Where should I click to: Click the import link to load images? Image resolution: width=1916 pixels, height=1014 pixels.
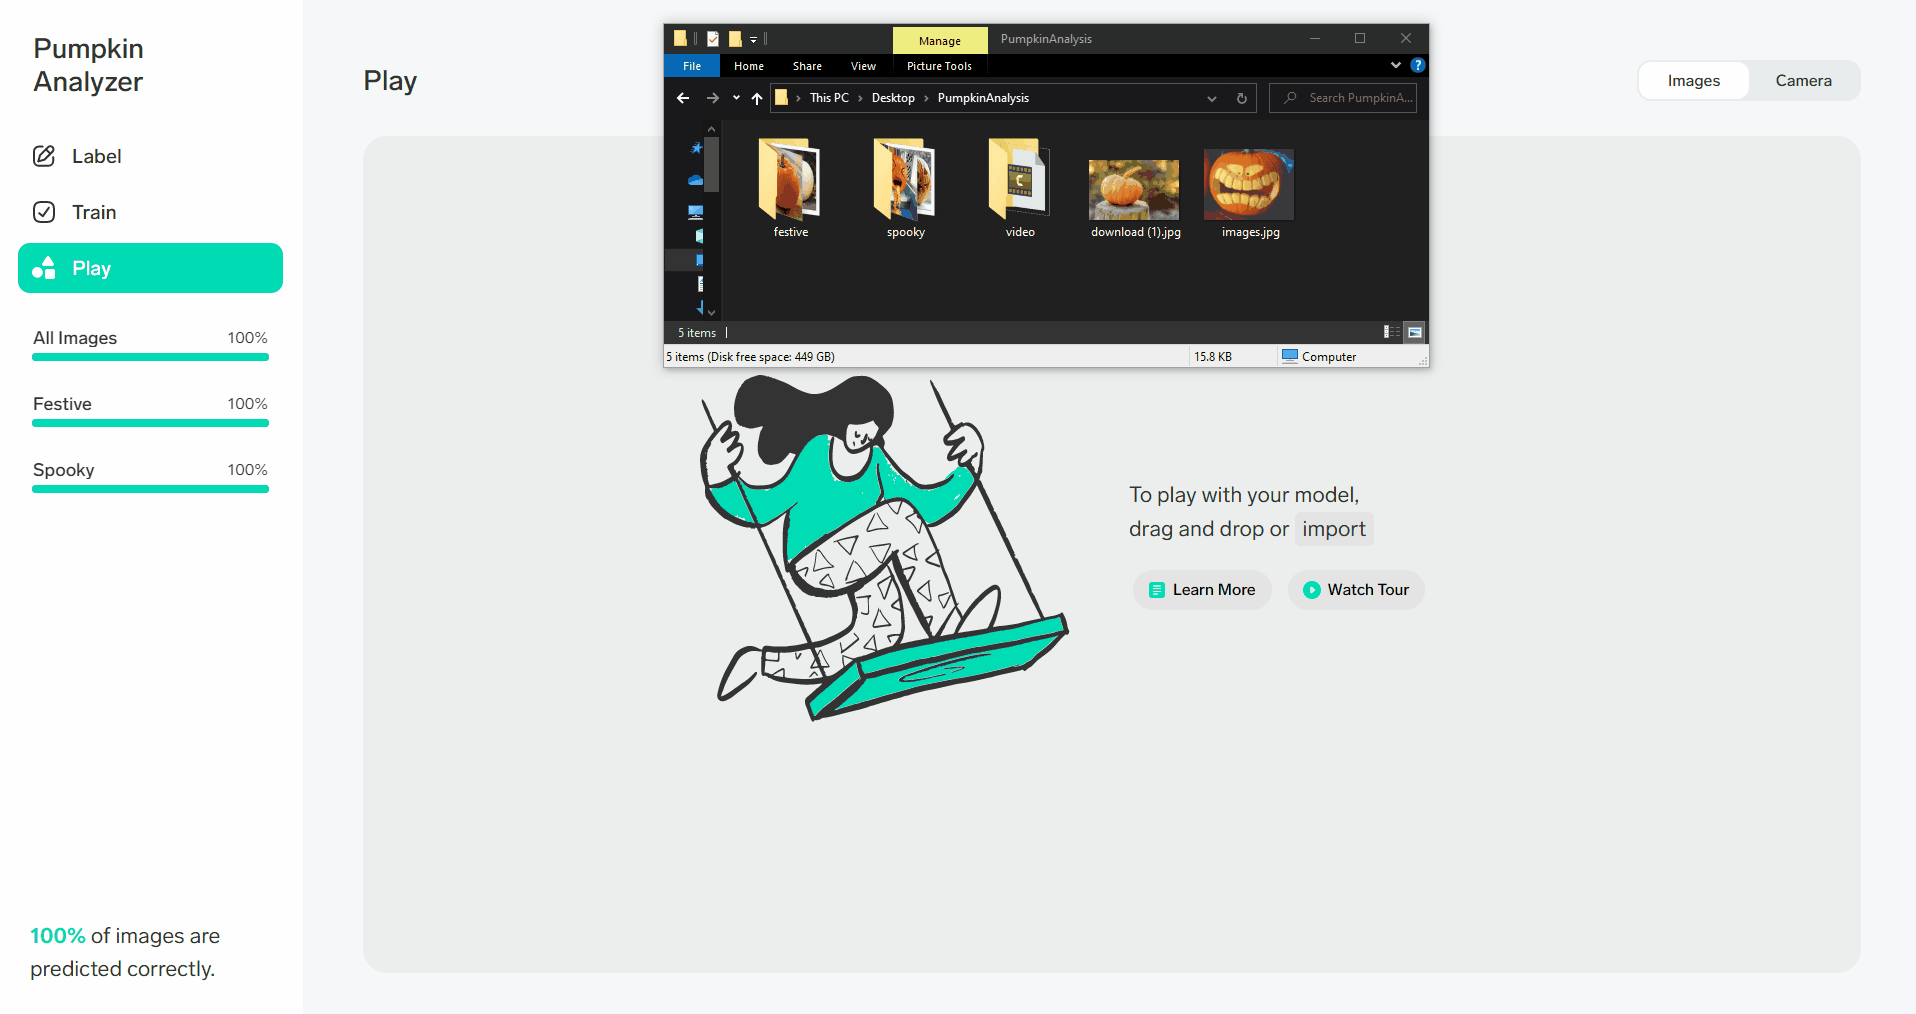(x=1333, y=529)
